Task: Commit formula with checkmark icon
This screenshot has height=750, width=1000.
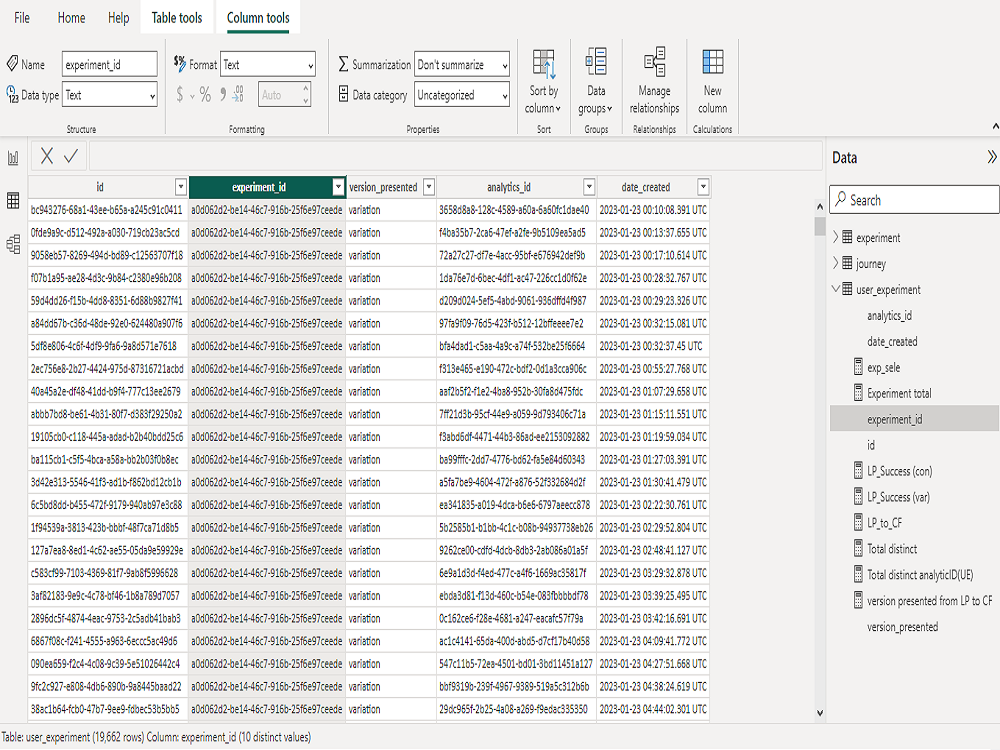Action: point(71,156)
